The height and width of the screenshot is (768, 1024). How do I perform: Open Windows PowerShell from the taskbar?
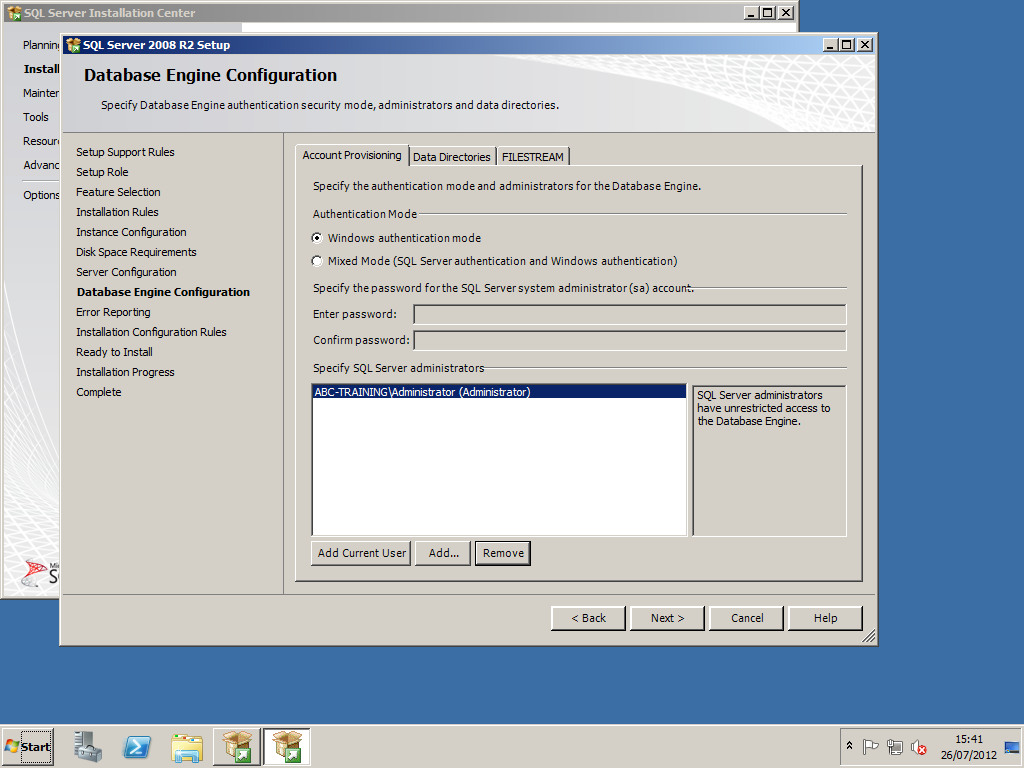(x=137, y=746)
